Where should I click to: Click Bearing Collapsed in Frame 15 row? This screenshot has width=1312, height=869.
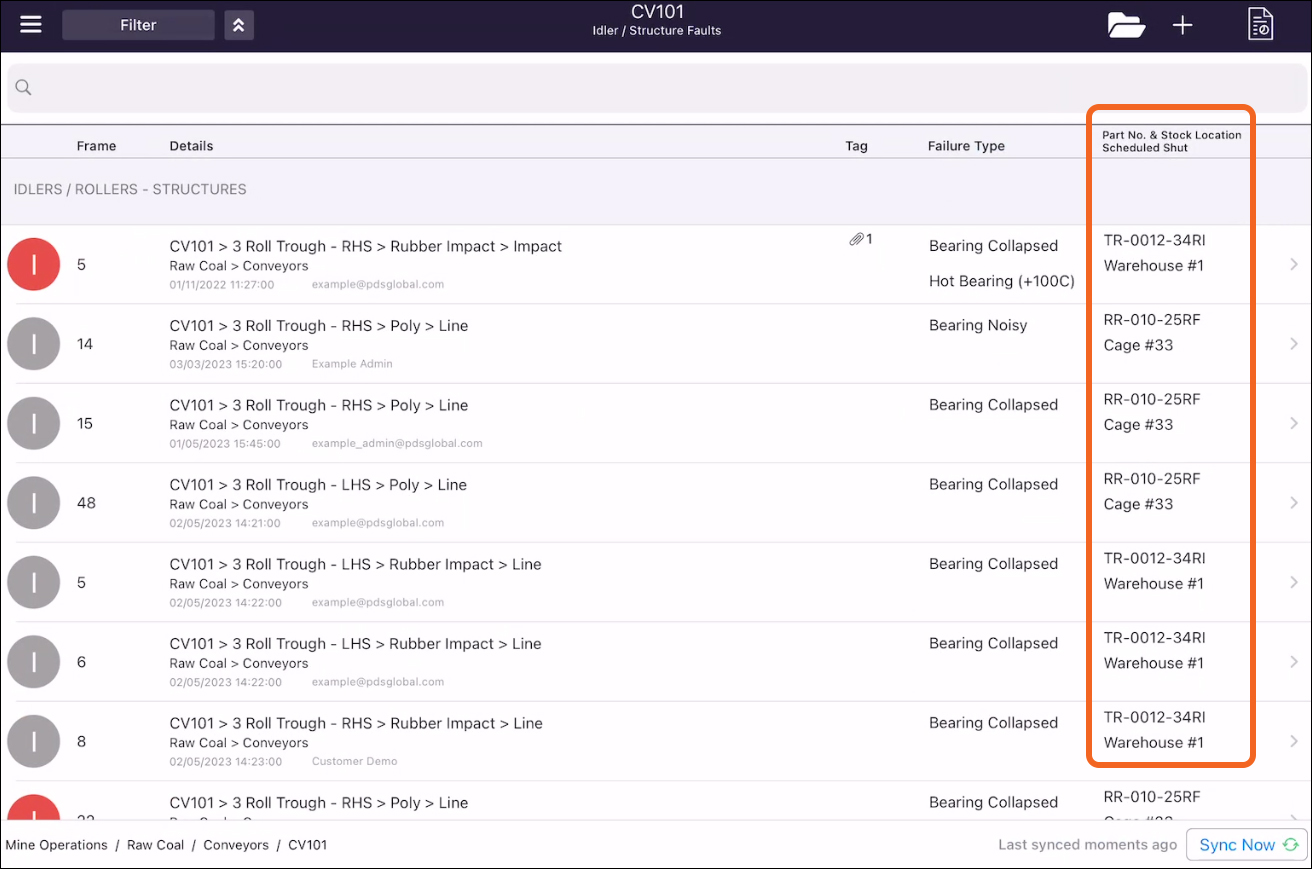(x=993, y=405)
